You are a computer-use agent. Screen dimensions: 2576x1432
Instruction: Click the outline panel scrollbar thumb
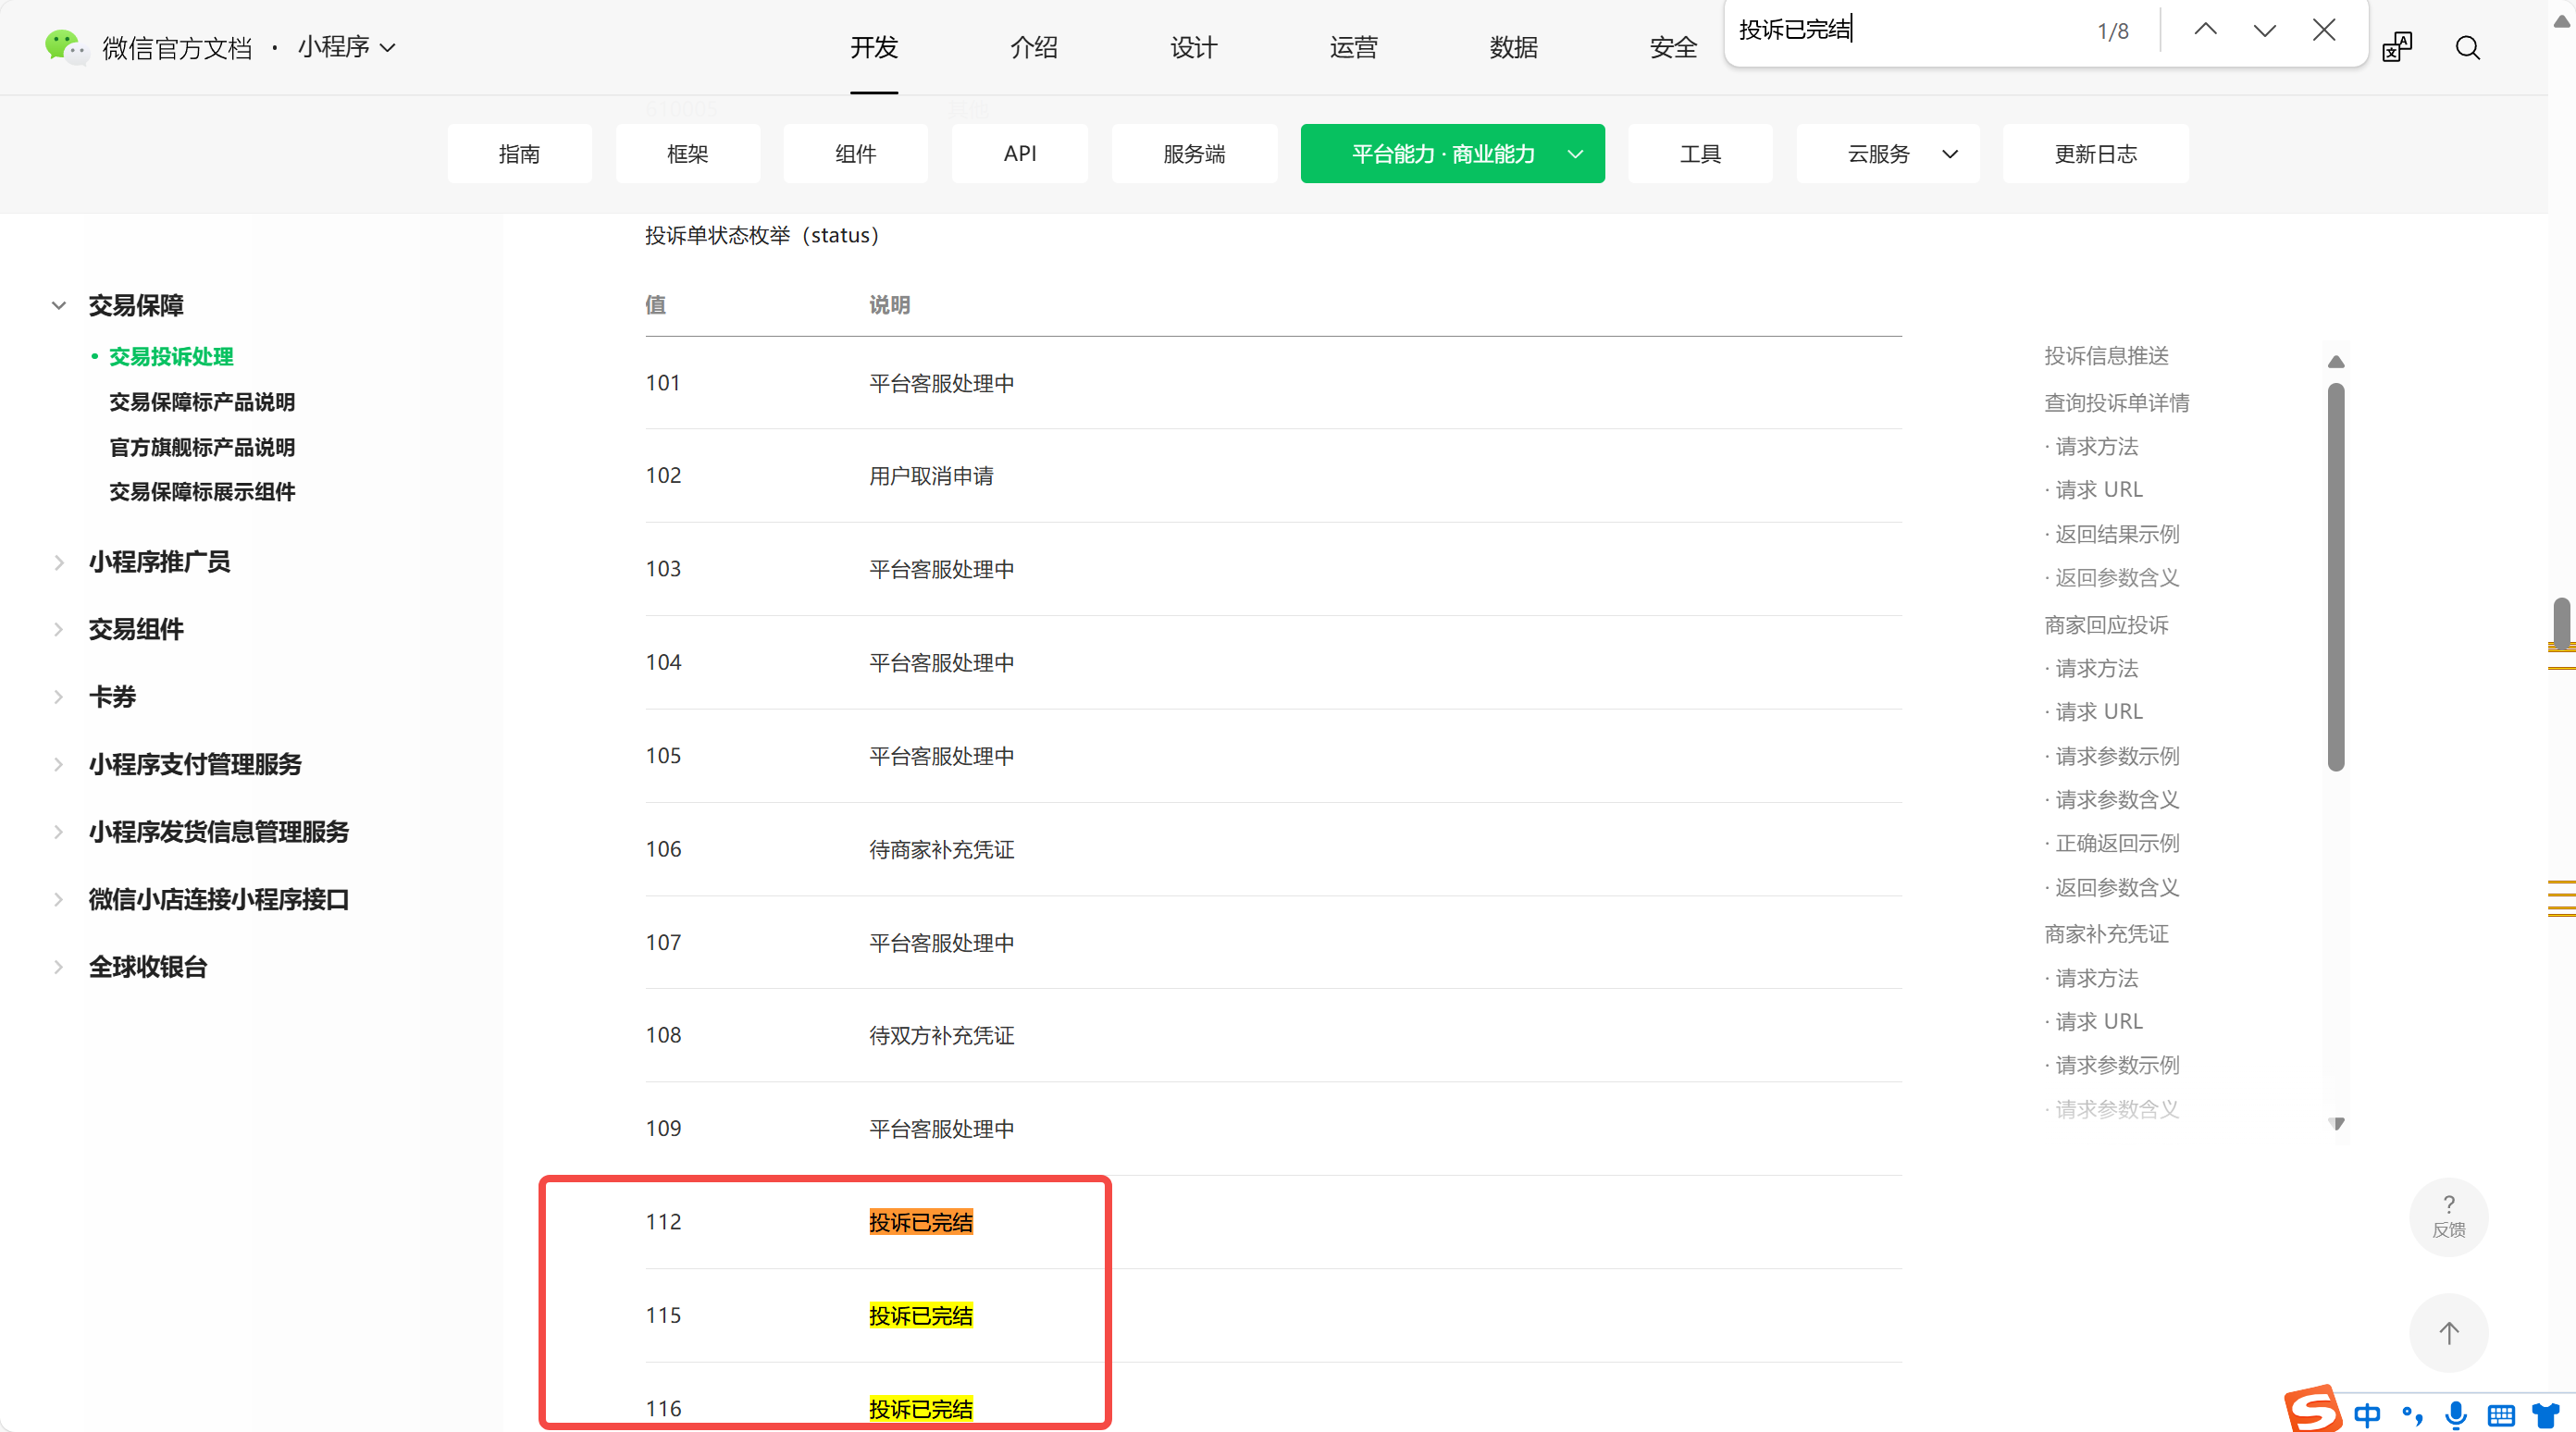click(2335, 580)
